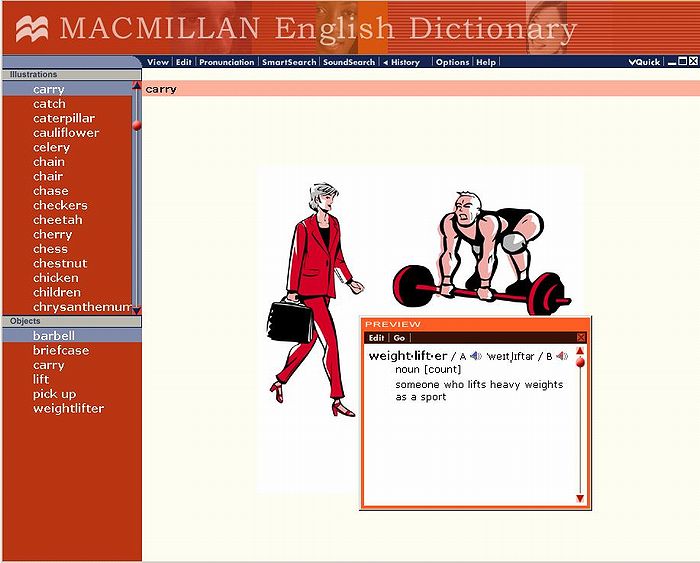
Task: Close the Preview popup window
Action: click(x=581, y=338)
